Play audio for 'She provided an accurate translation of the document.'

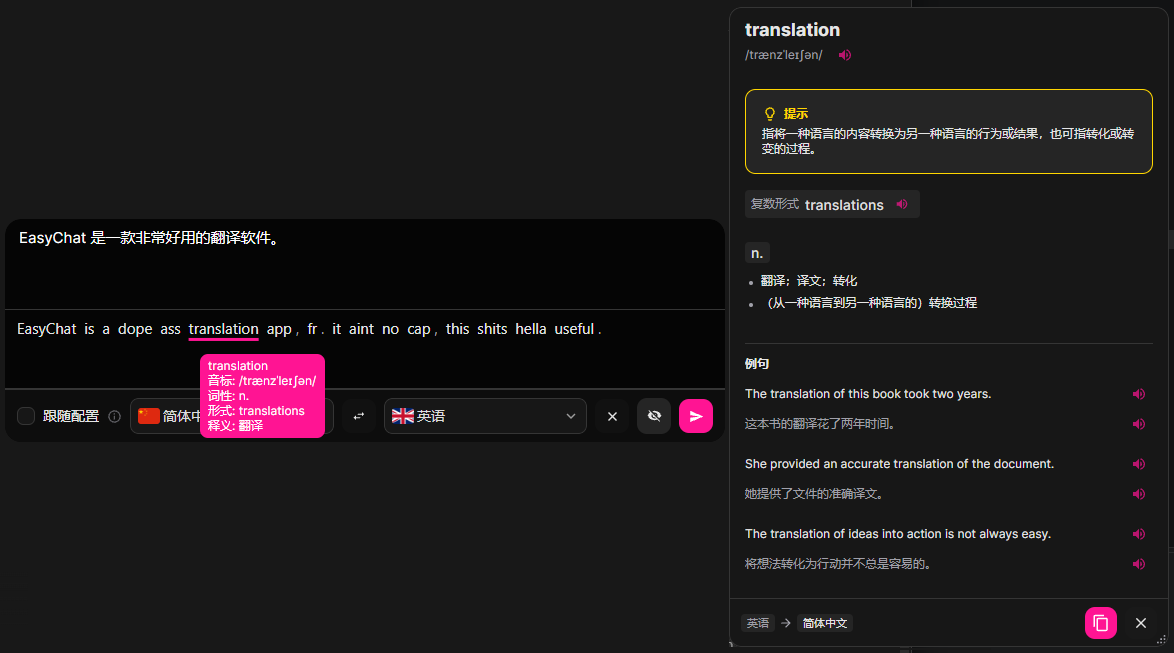coord(1139,464)
